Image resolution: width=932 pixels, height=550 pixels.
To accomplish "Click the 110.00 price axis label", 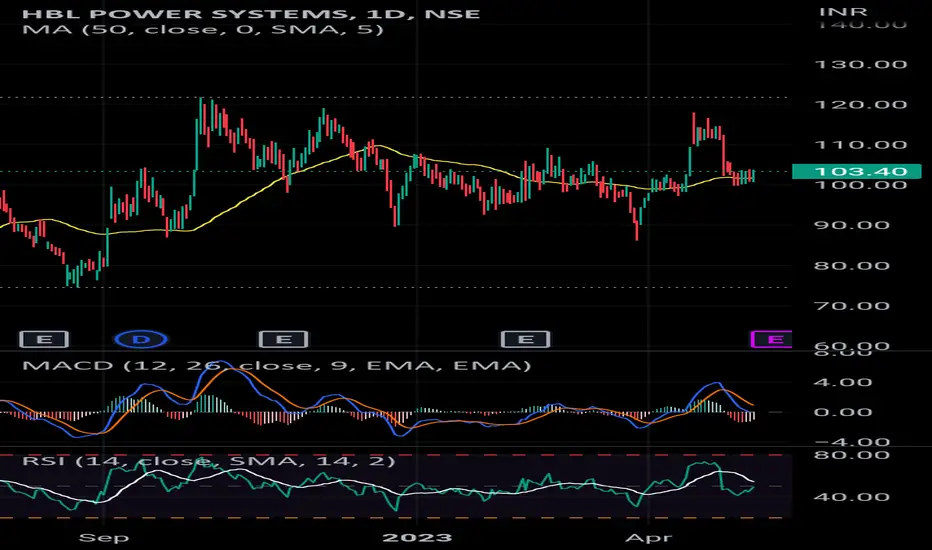I will pyautogui.click(x=860, y=144).
